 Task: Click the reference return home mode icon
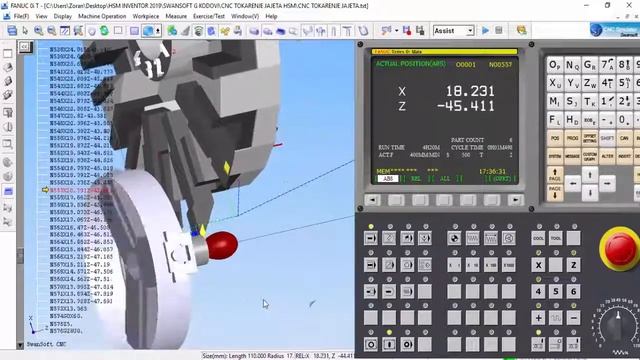(454, 238)
